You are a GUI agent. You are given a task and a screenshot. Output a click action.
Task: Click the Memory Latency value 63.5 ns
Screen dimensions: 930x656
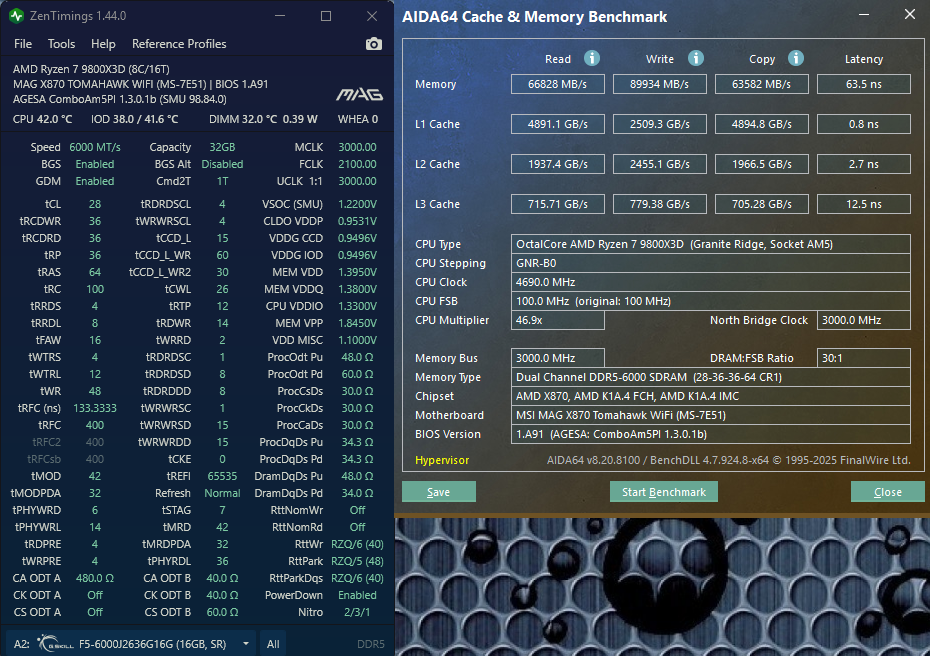(x=864, y=84)
